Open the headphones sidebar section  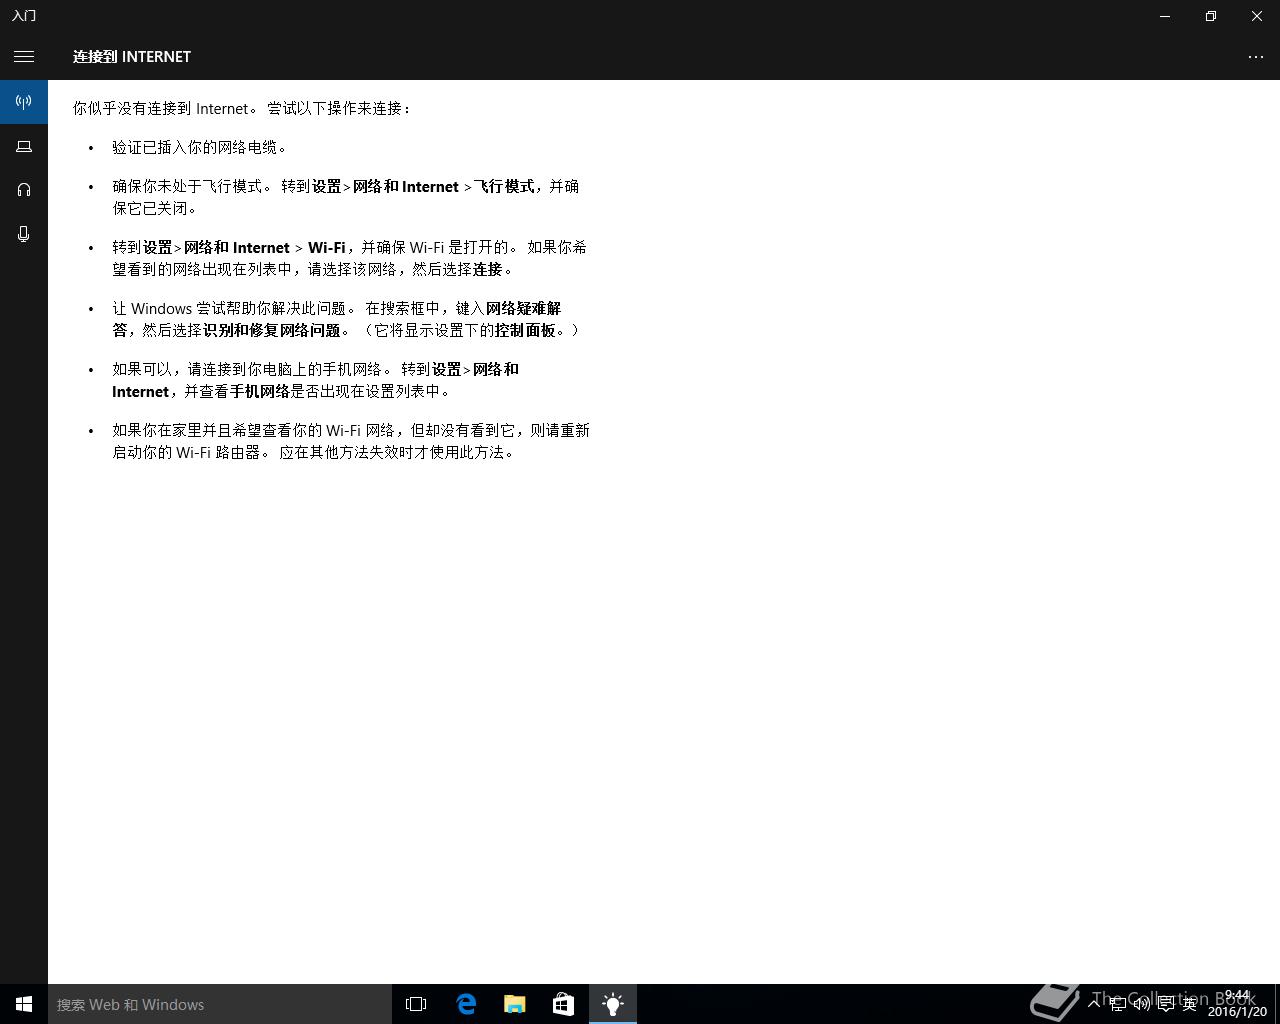(24, 190)
